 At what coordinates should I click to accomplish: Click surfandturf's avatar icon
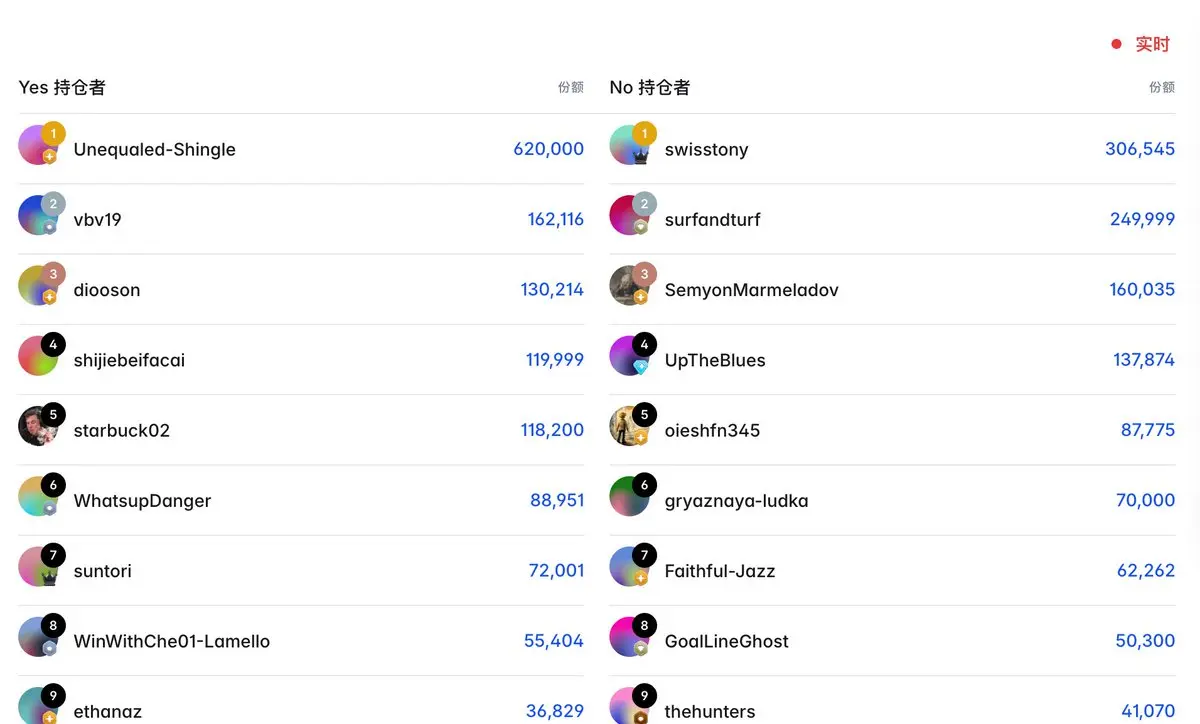click(x=629, y=216)
